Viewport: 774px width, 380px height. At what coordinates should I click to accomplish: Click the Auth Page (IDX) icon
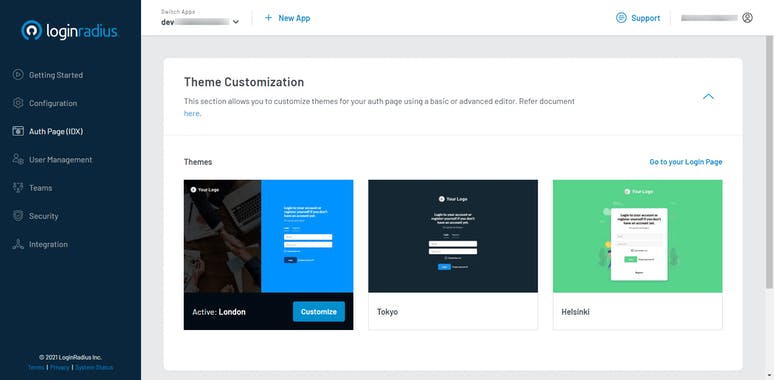coord(18,131)
